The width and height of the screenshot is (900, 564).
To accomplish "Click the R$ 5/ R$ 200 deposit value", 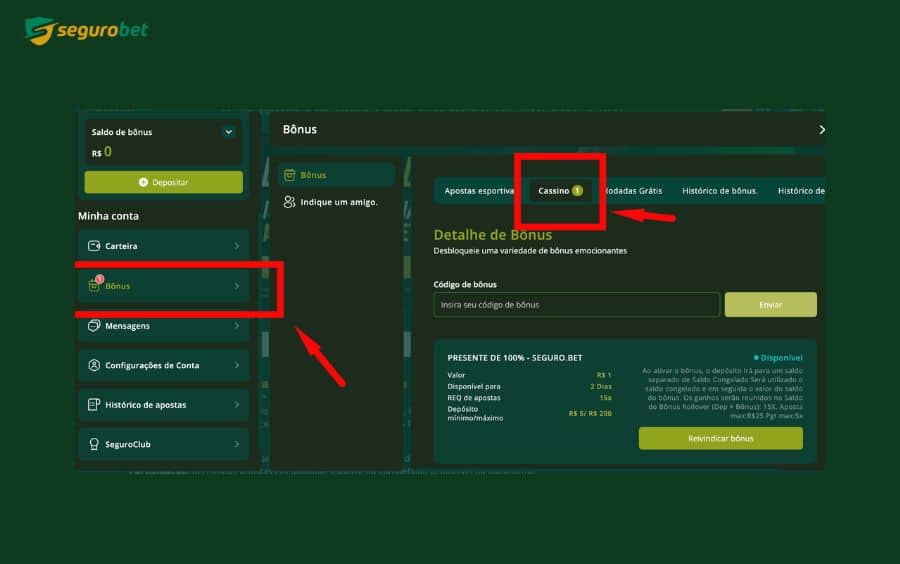I will (590, 413).
